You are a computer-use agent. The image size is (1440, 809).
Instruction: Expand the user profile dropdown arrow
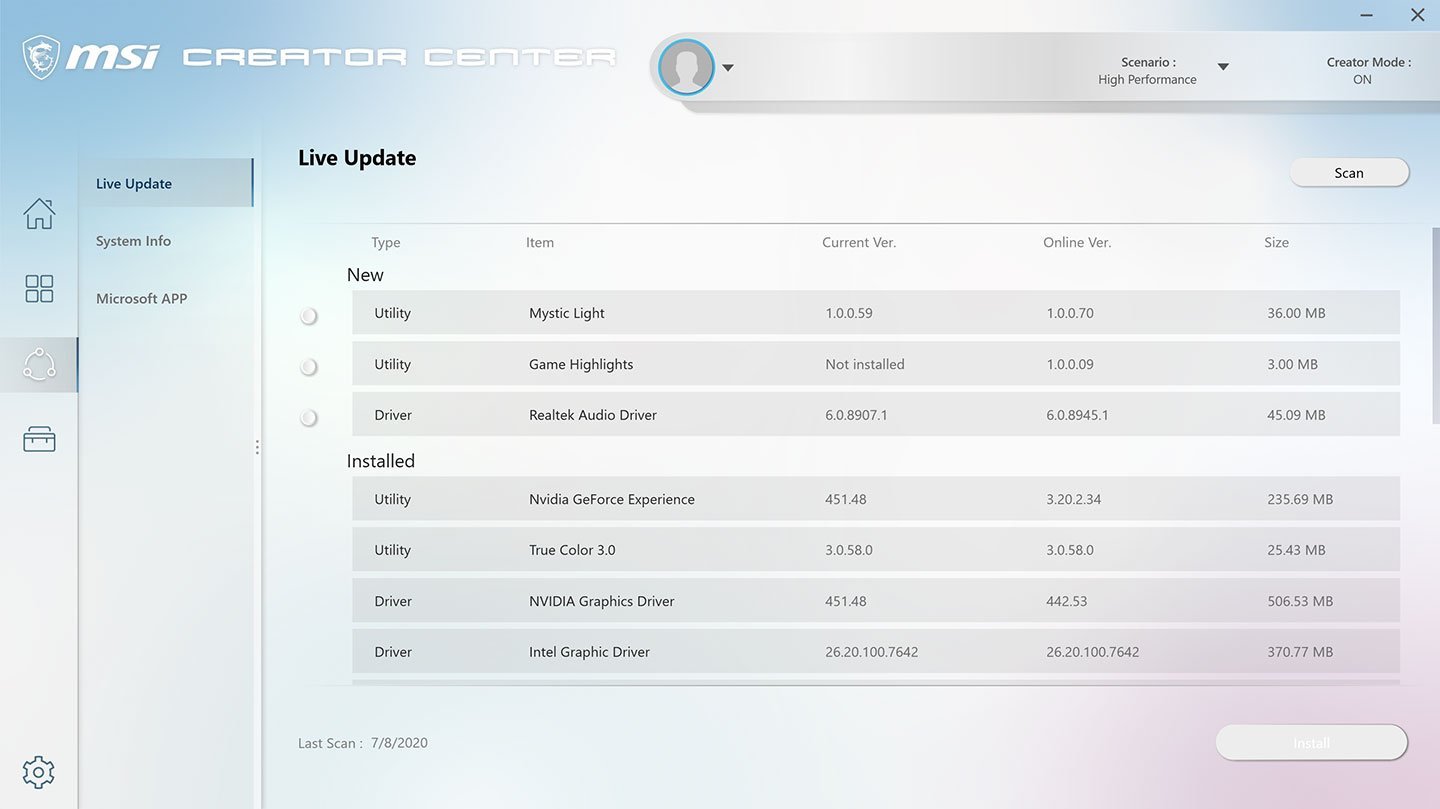[728, 68]
